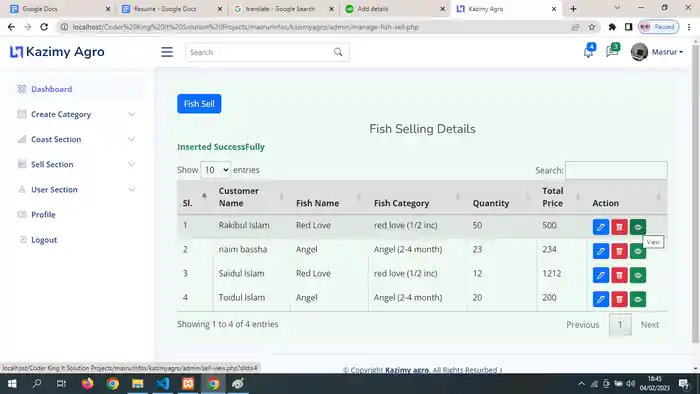Screen dimensions: 700x394
Task: Expand the User Section menu
Action: (76, 190)
